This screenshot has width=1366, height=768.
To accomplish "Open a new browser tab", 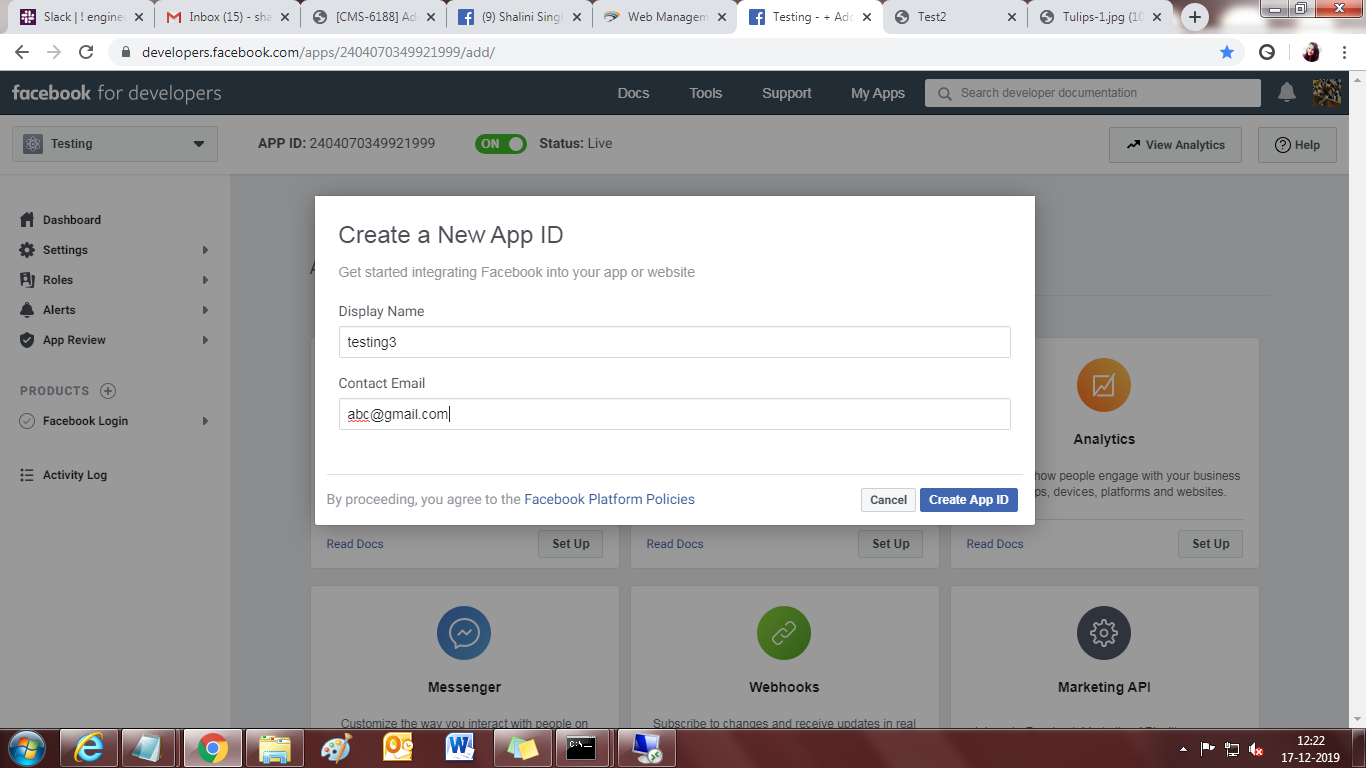I will [x=1195, y=17].
